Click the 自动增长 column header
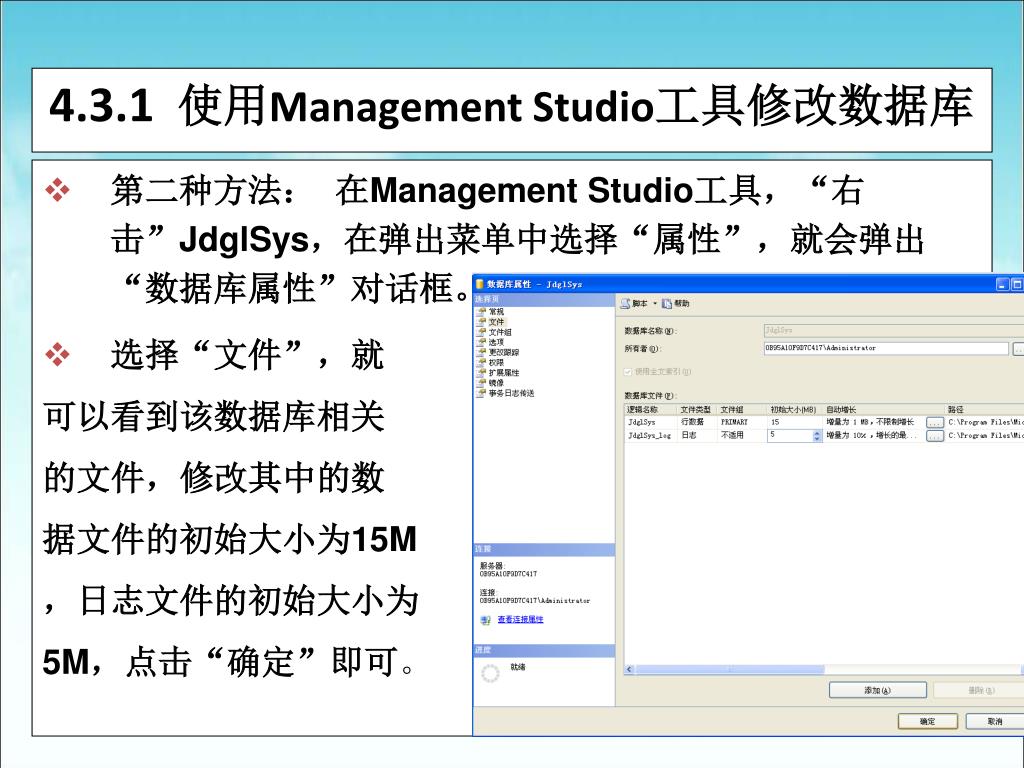Image resolution: width=1024 pixels, height=768 pixels. (x=884, y=409)
